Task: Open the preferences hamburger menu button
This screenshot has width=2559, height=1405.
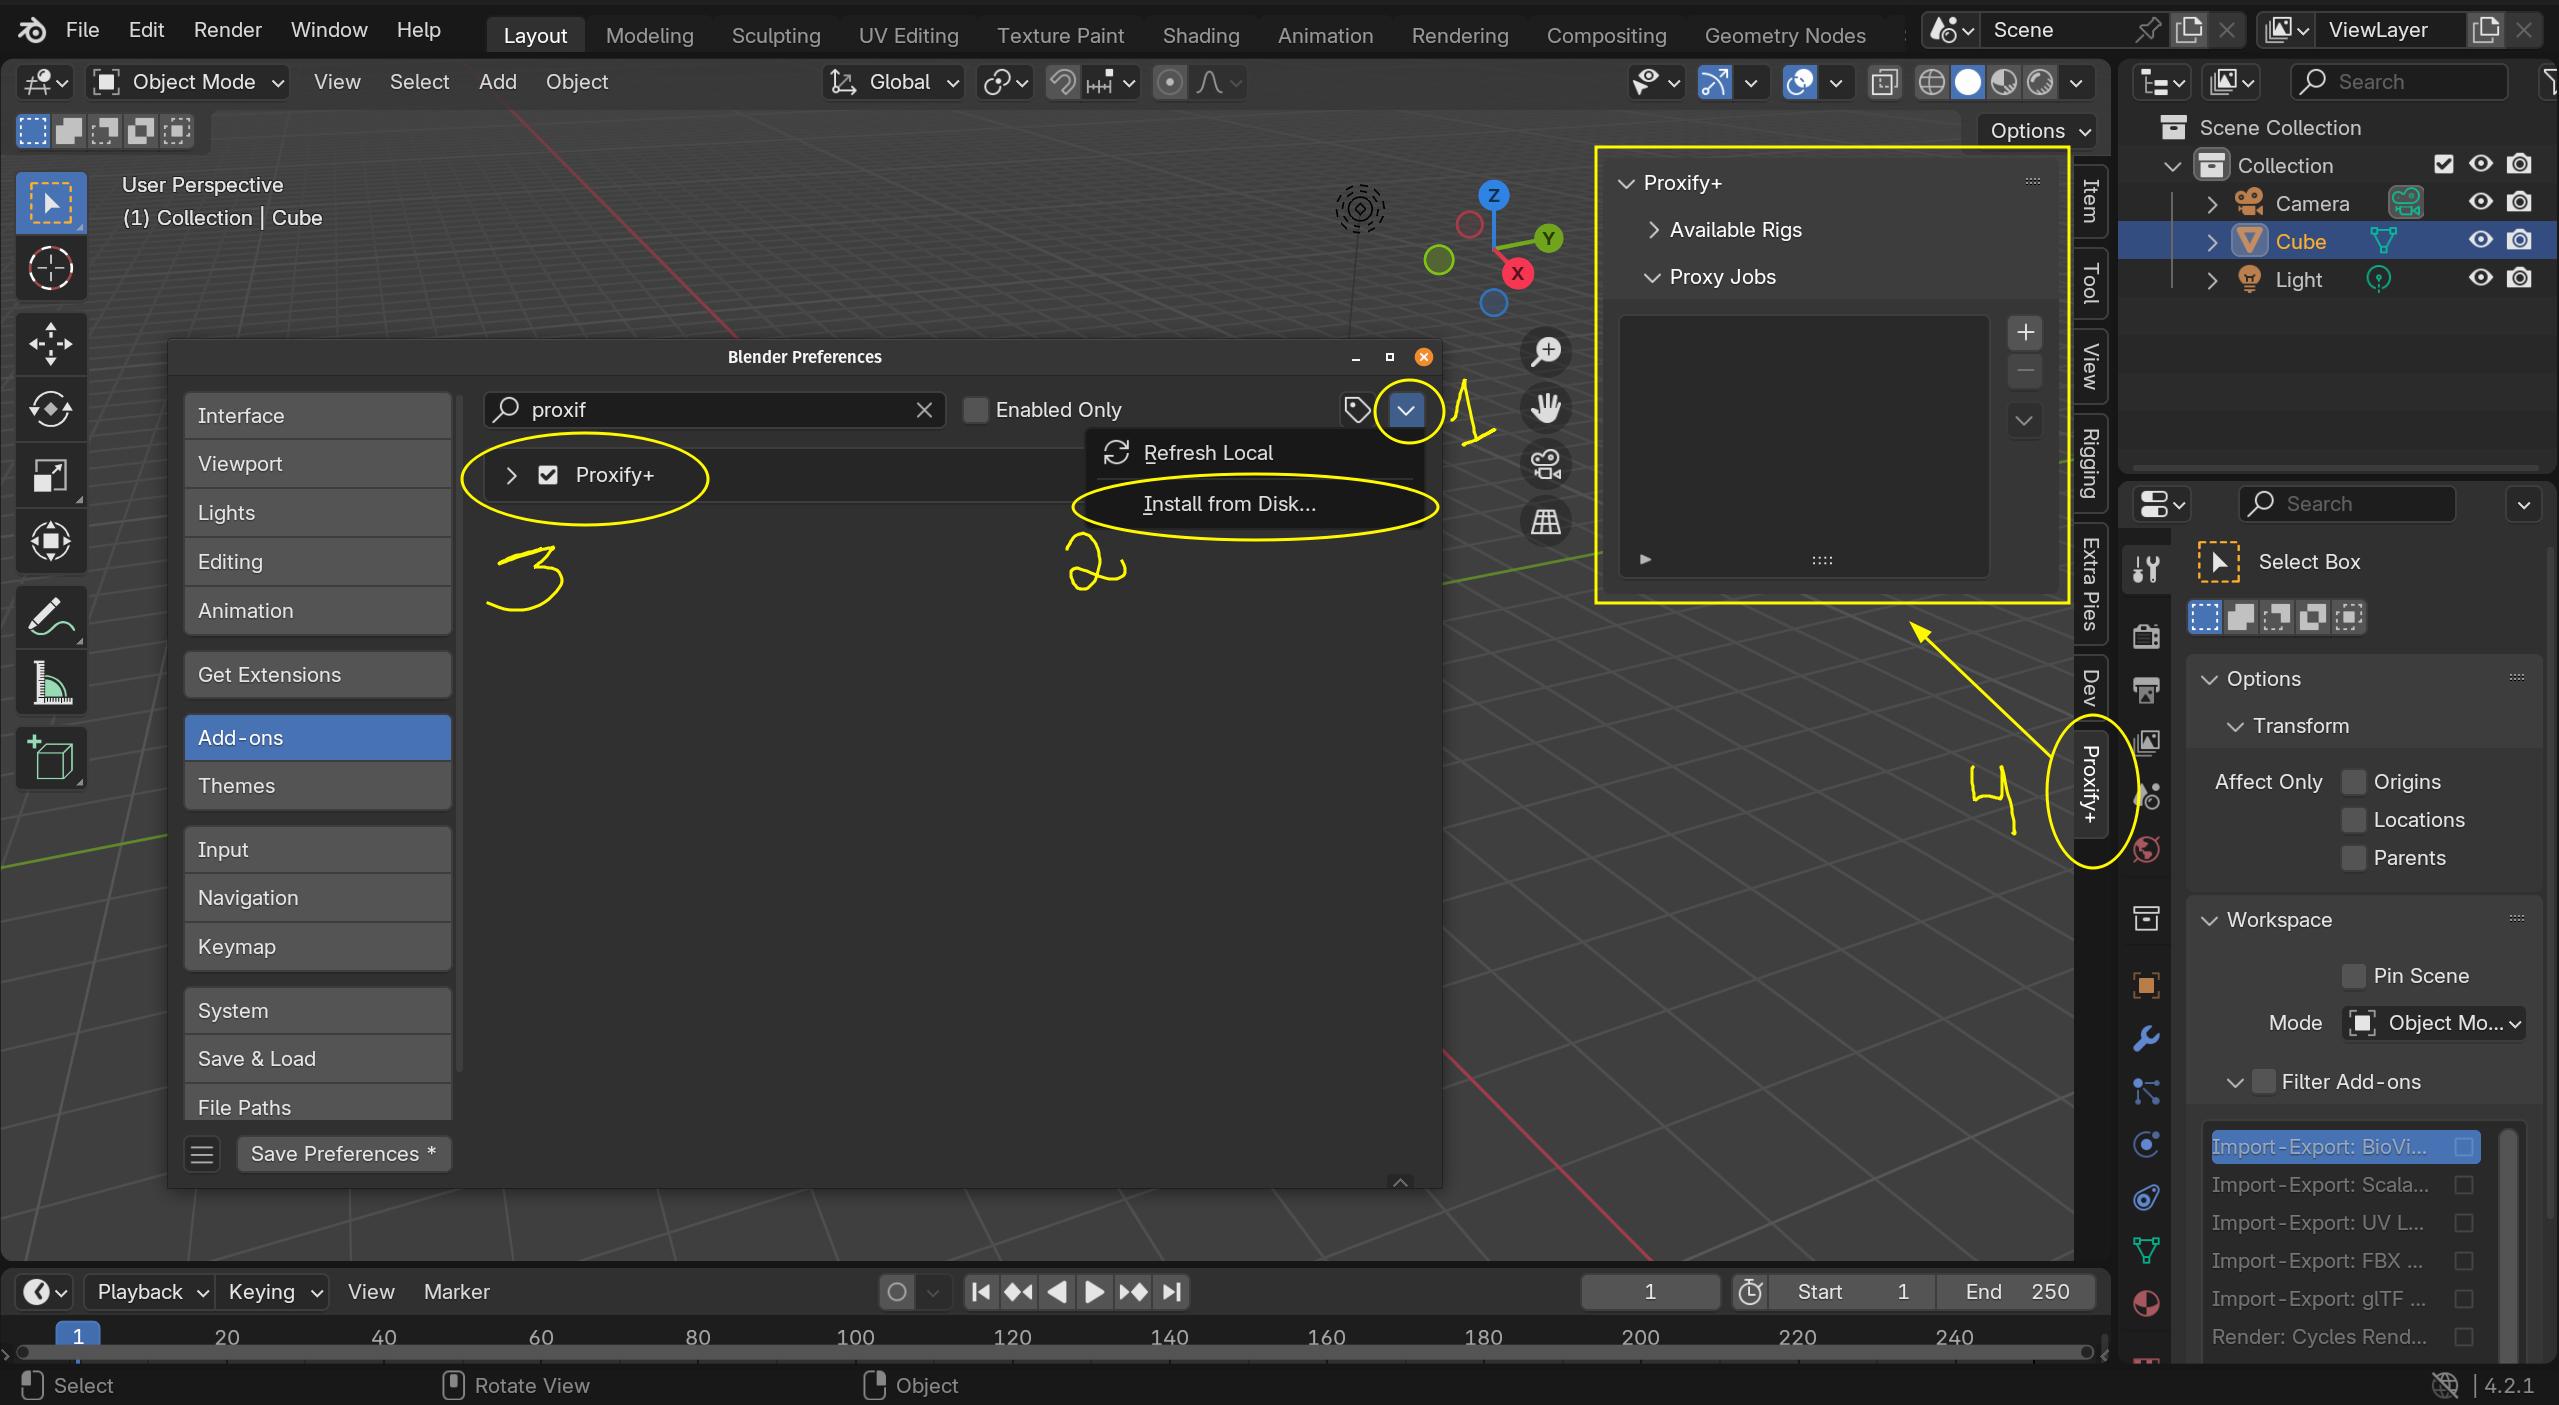Action: pos(202,1154)
